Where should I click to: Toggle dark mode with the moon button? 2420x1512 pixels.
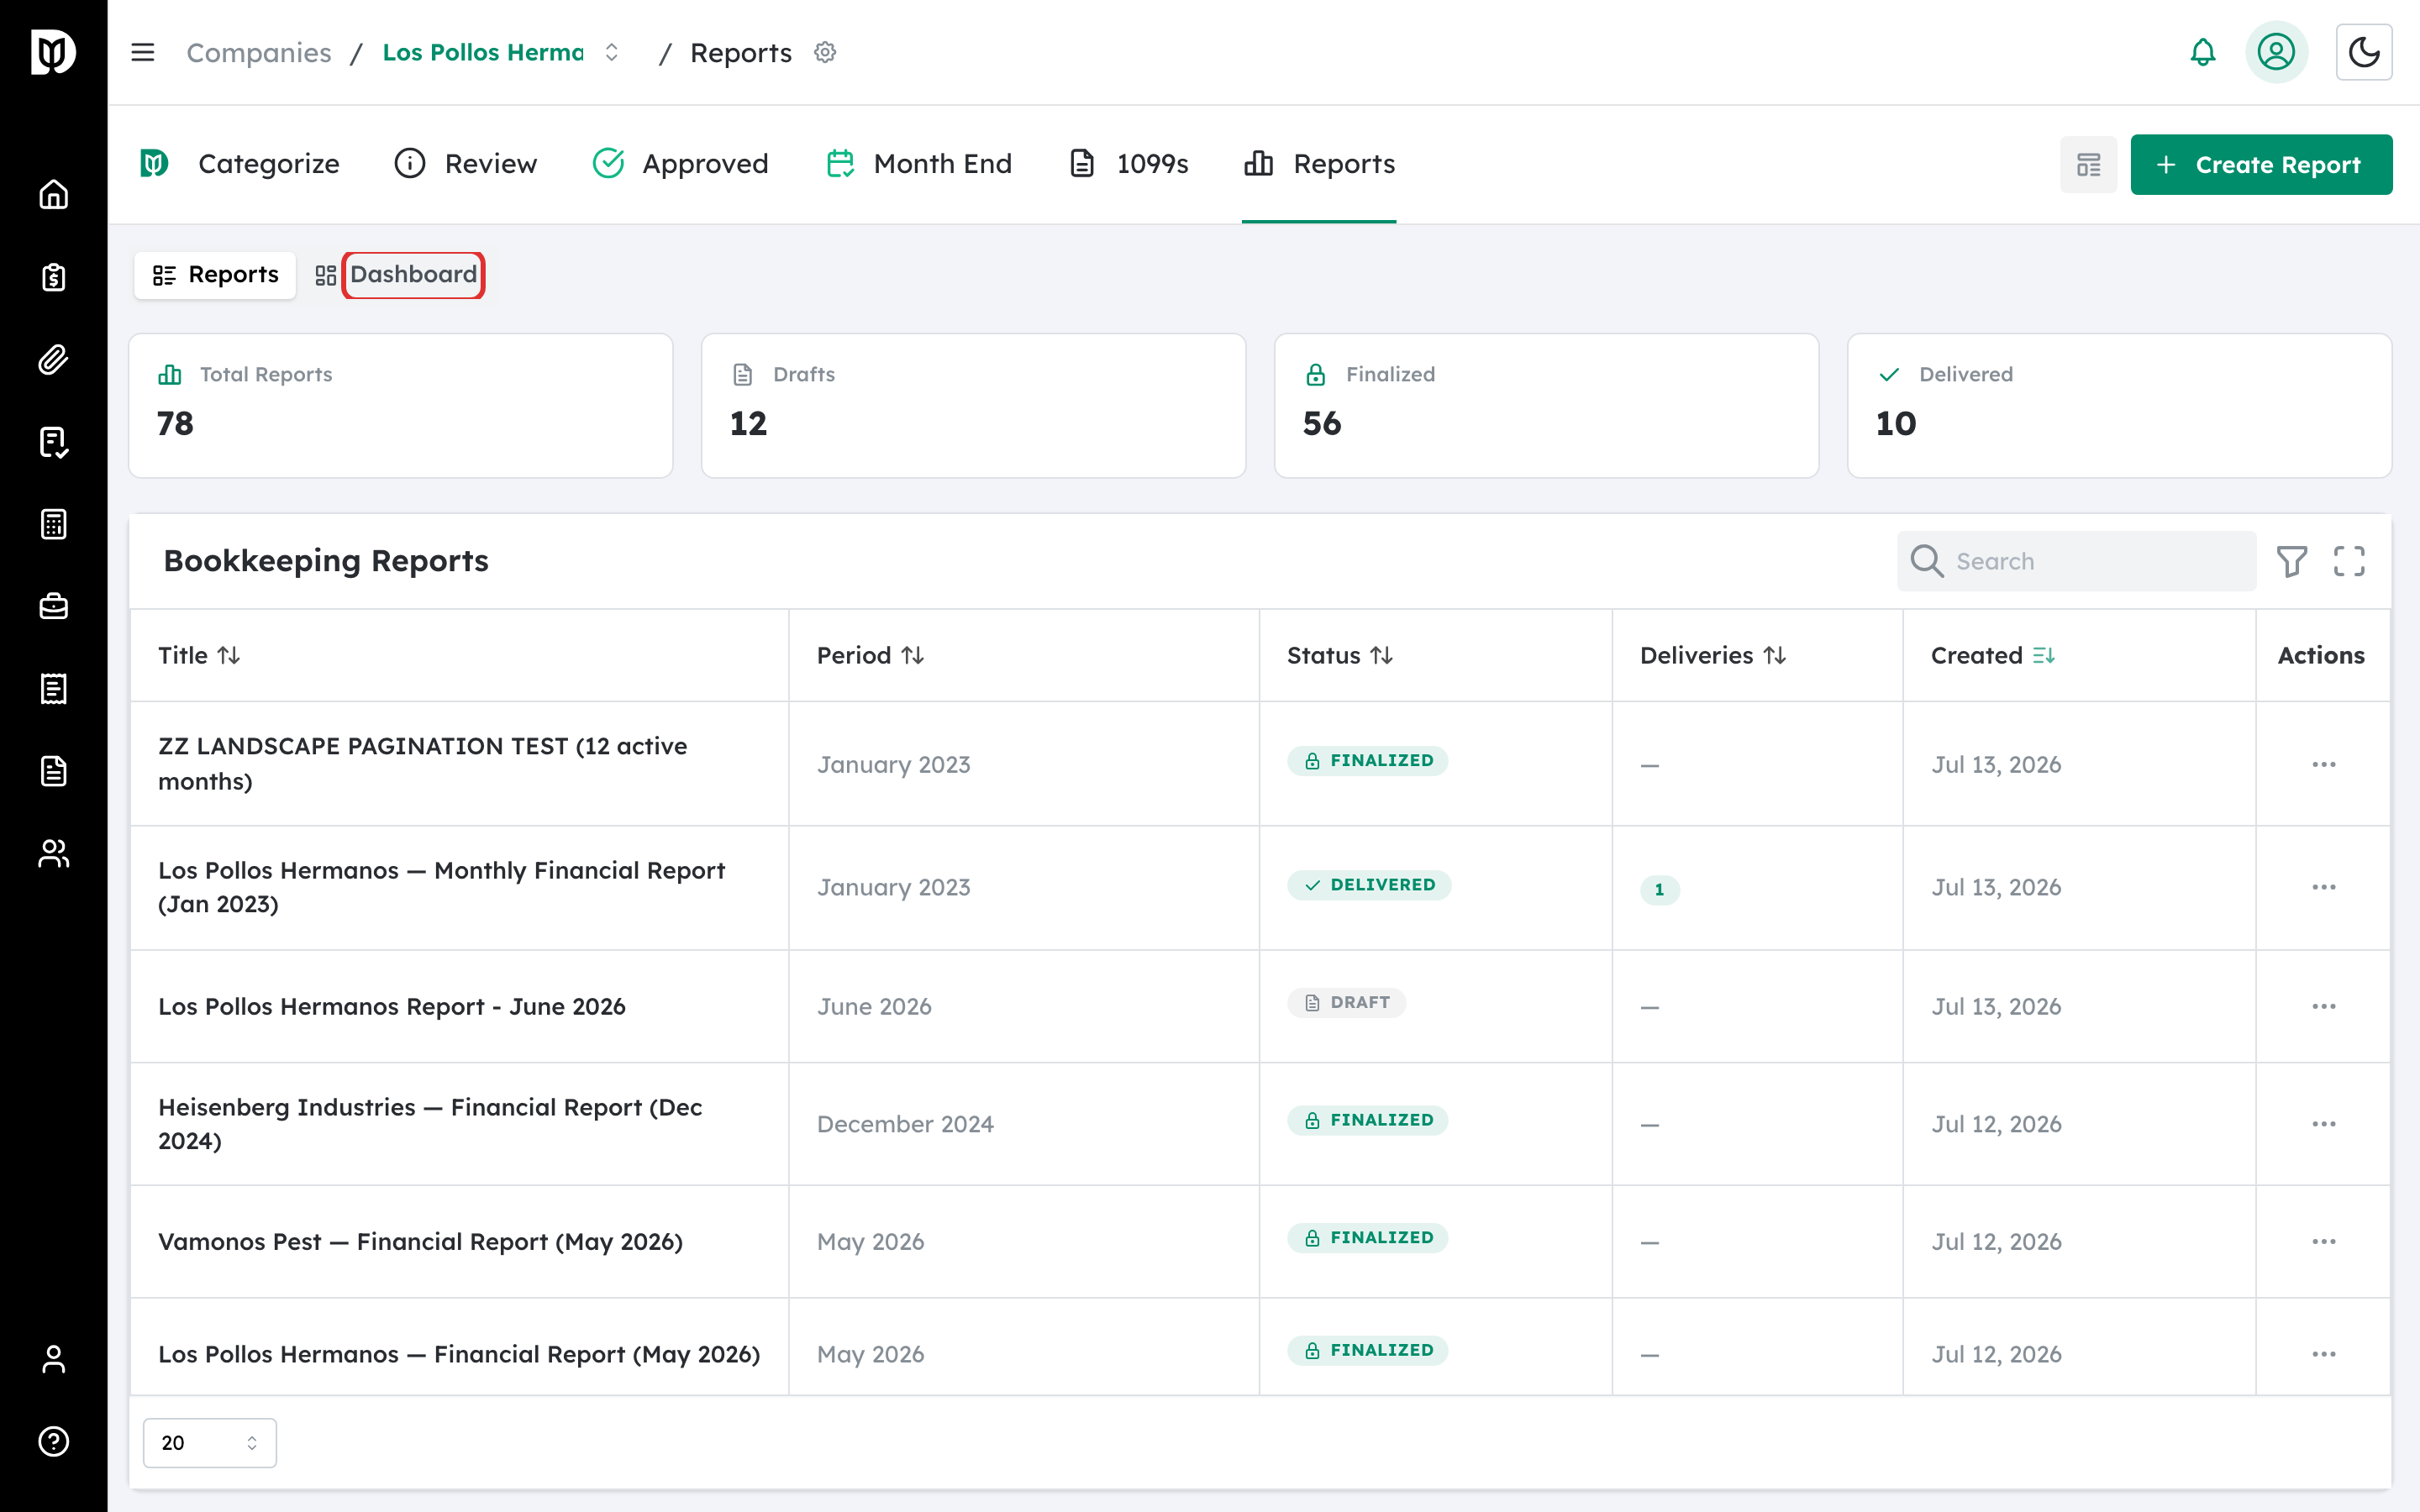pos(2364,52)
